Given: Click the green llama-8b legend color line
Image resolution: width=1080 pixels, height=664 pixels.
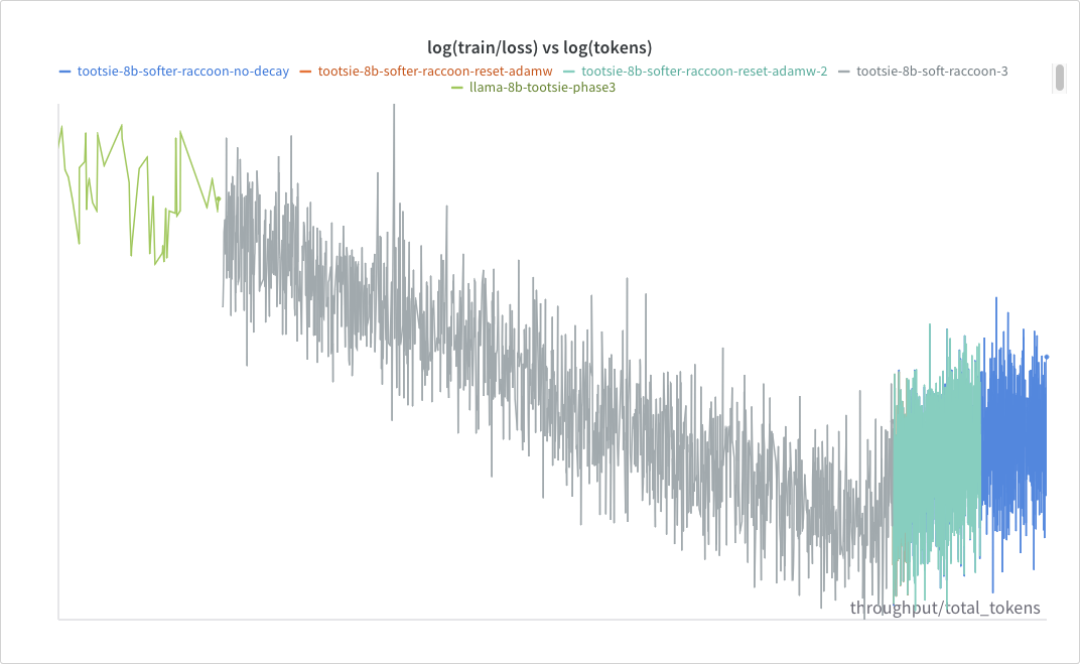Looking at the screenshot, I should (457, 88).
